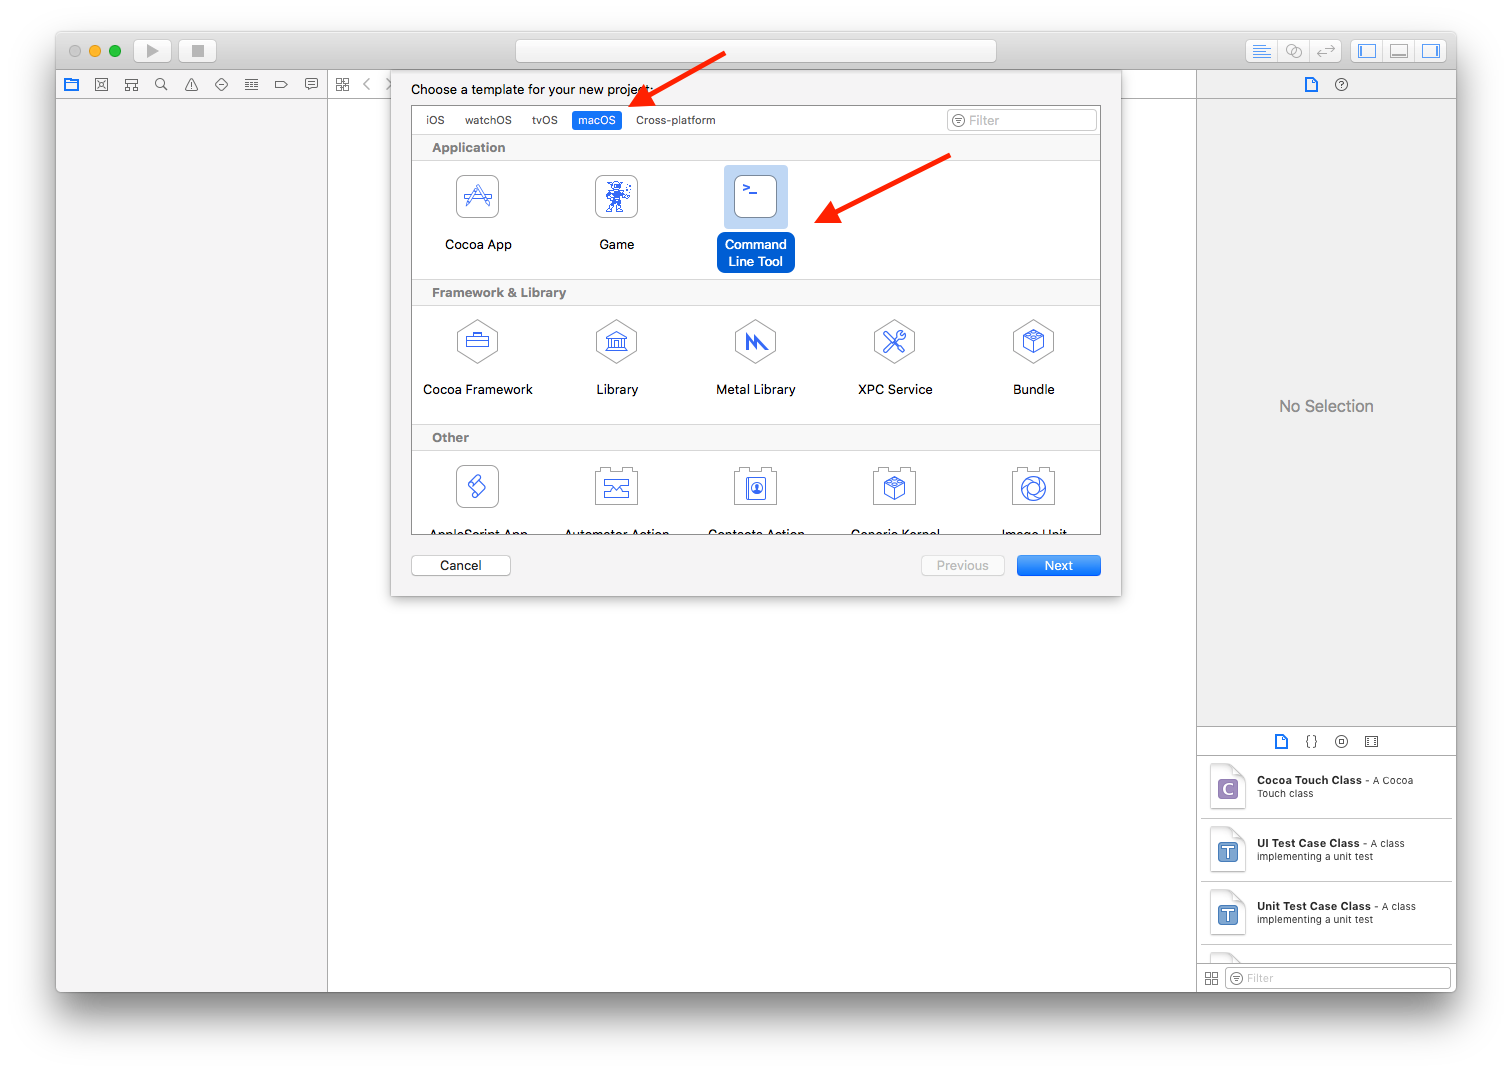Select the Bundle template icon
The image size is (1512, 1072).
pos(1033,341)
